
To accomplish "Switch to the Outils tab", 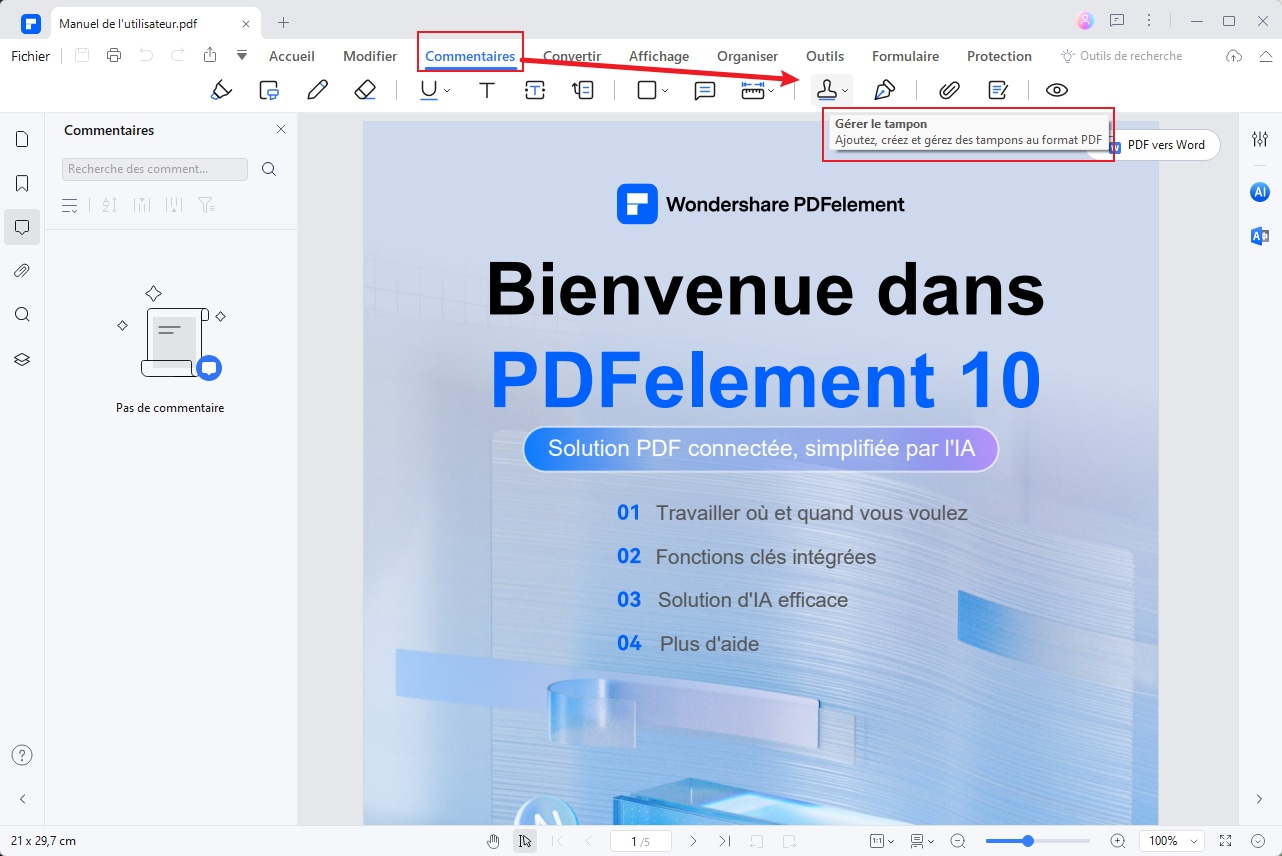I will (x=825, y=56).
